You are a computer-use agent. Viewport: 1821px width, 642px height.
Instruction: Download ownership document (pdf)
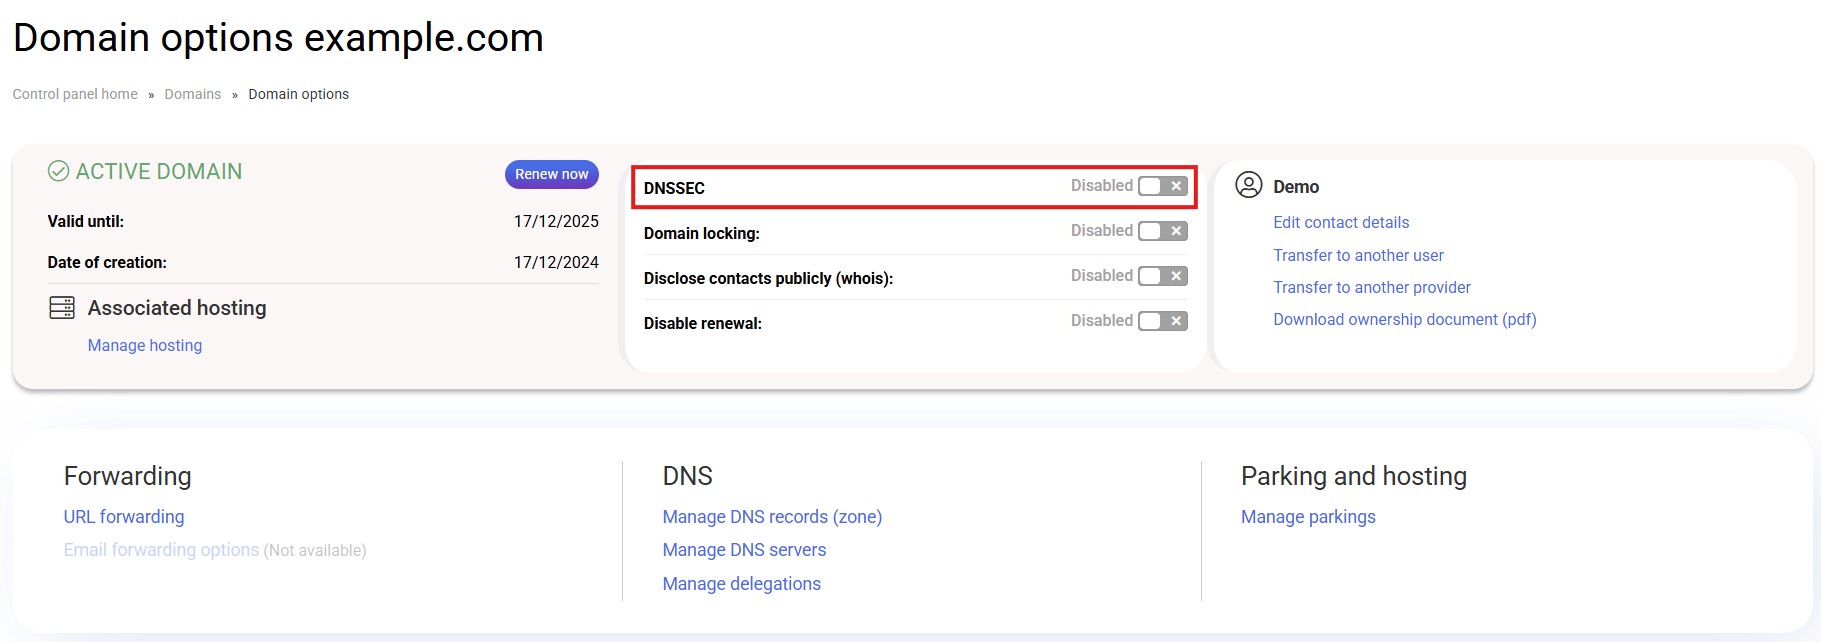1404,319
